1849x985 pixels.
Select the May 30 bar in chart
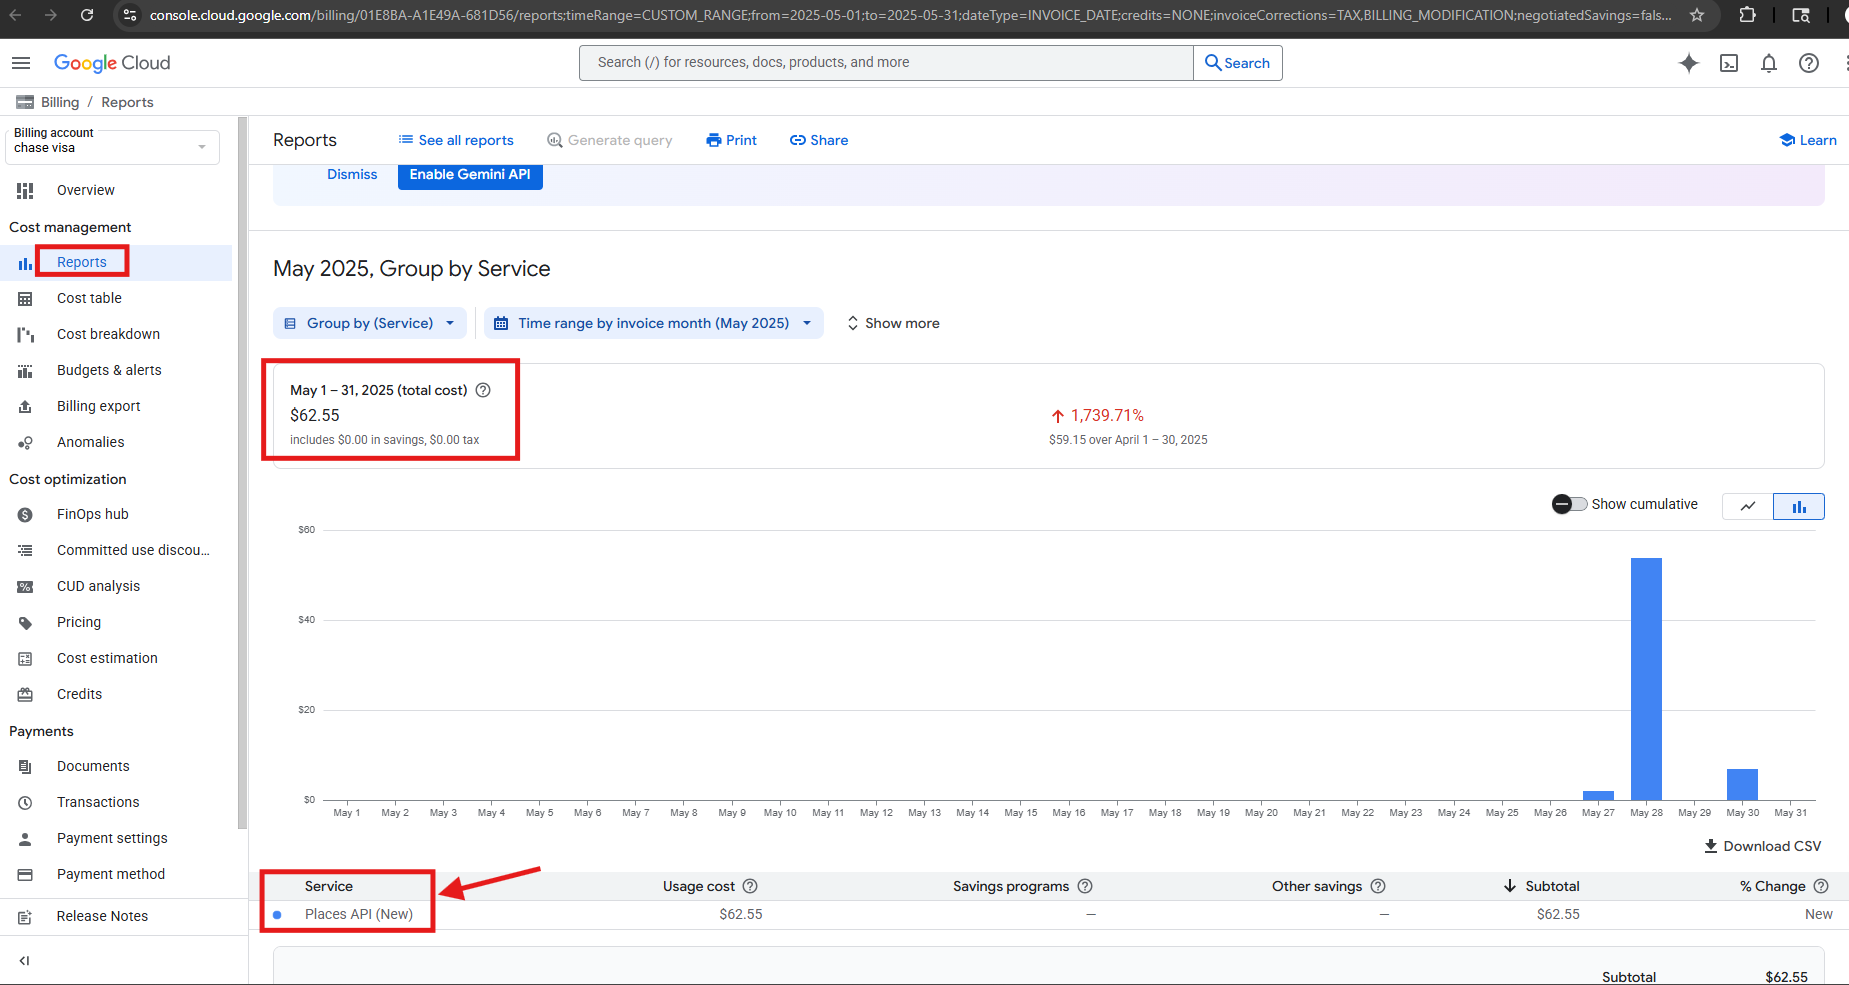[x=1742, y=784]
